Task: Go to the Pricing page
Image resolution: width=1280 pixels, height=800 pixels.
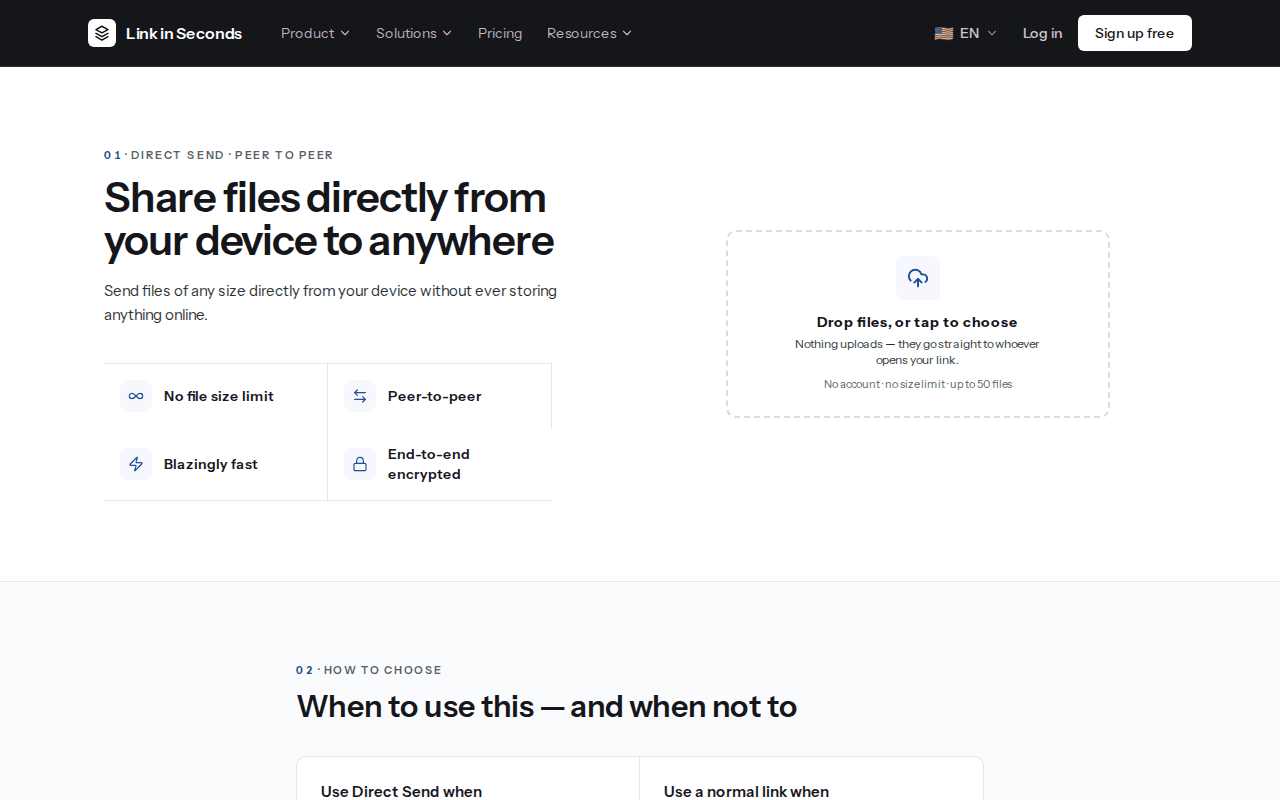Action: (x=500, y=33)
